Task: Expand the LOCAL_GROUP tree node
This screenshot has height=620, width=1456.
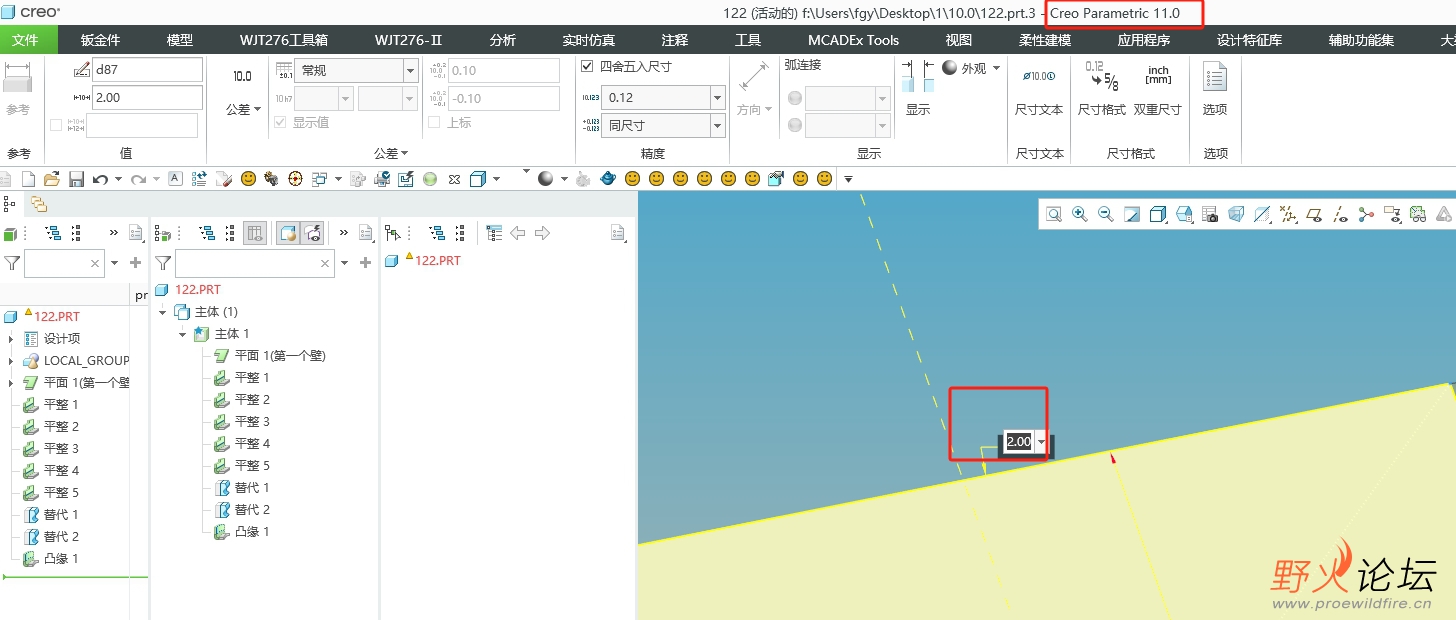Action: pyautogui.click(x=11, y=361)
